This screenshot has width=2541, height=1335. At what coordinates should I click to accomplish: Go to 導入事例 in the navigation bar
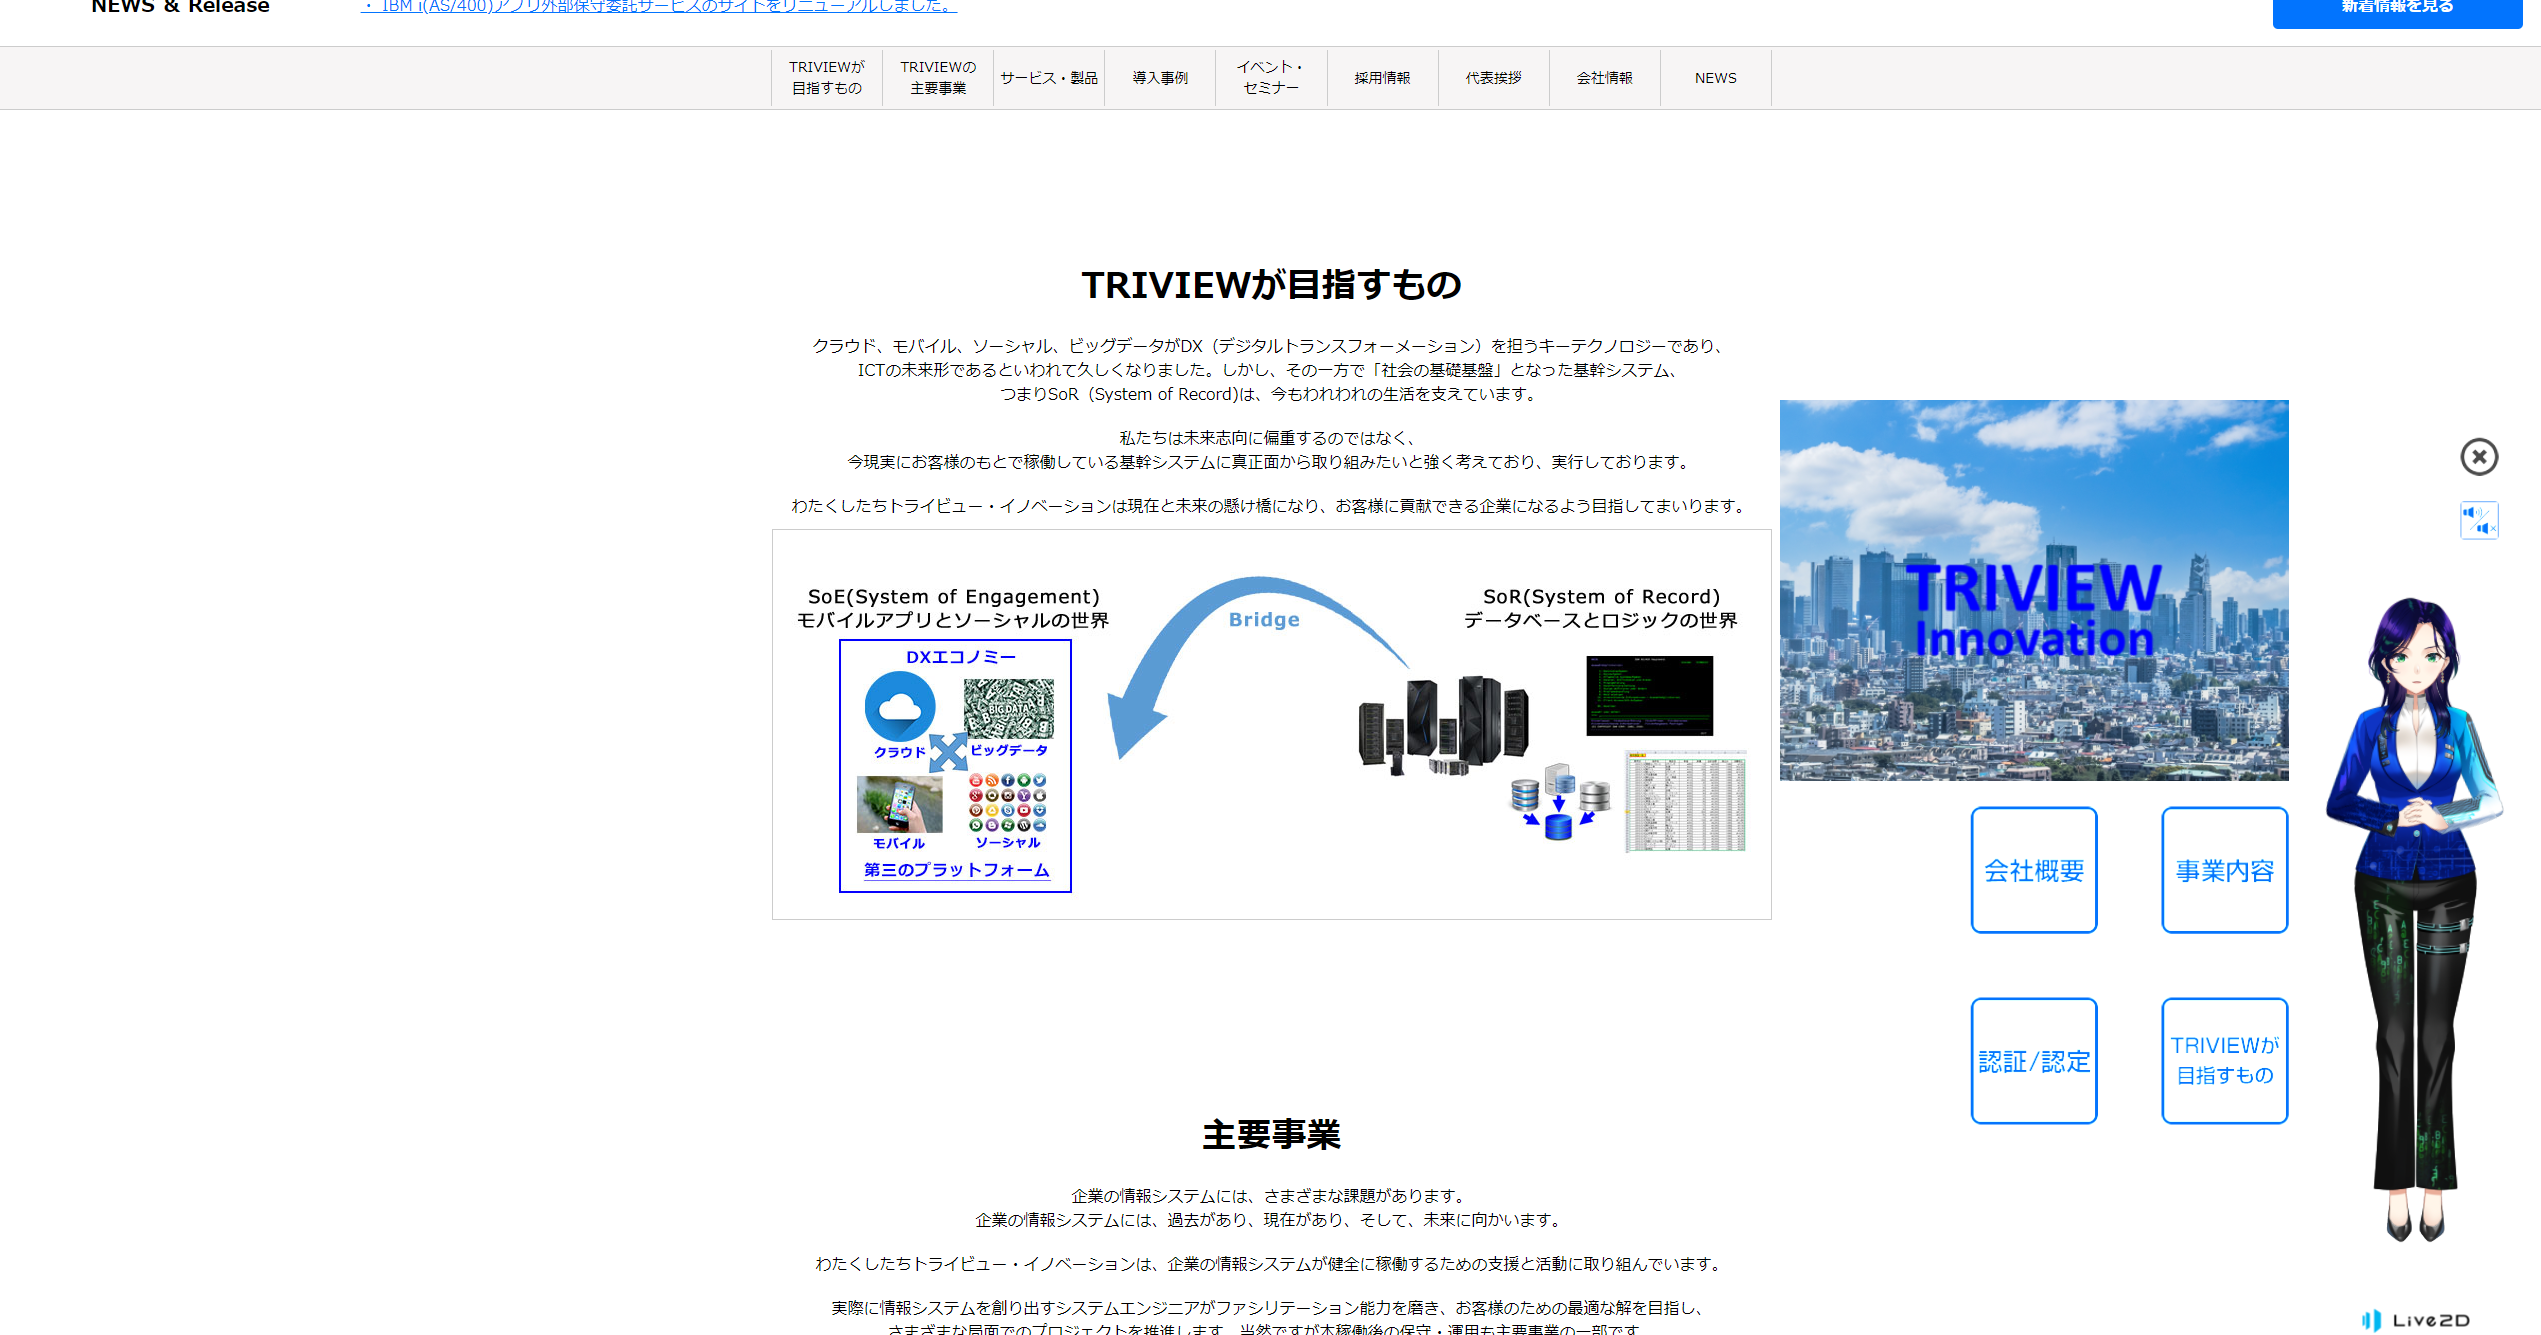pyautogui.click(x=1160, y=78)
